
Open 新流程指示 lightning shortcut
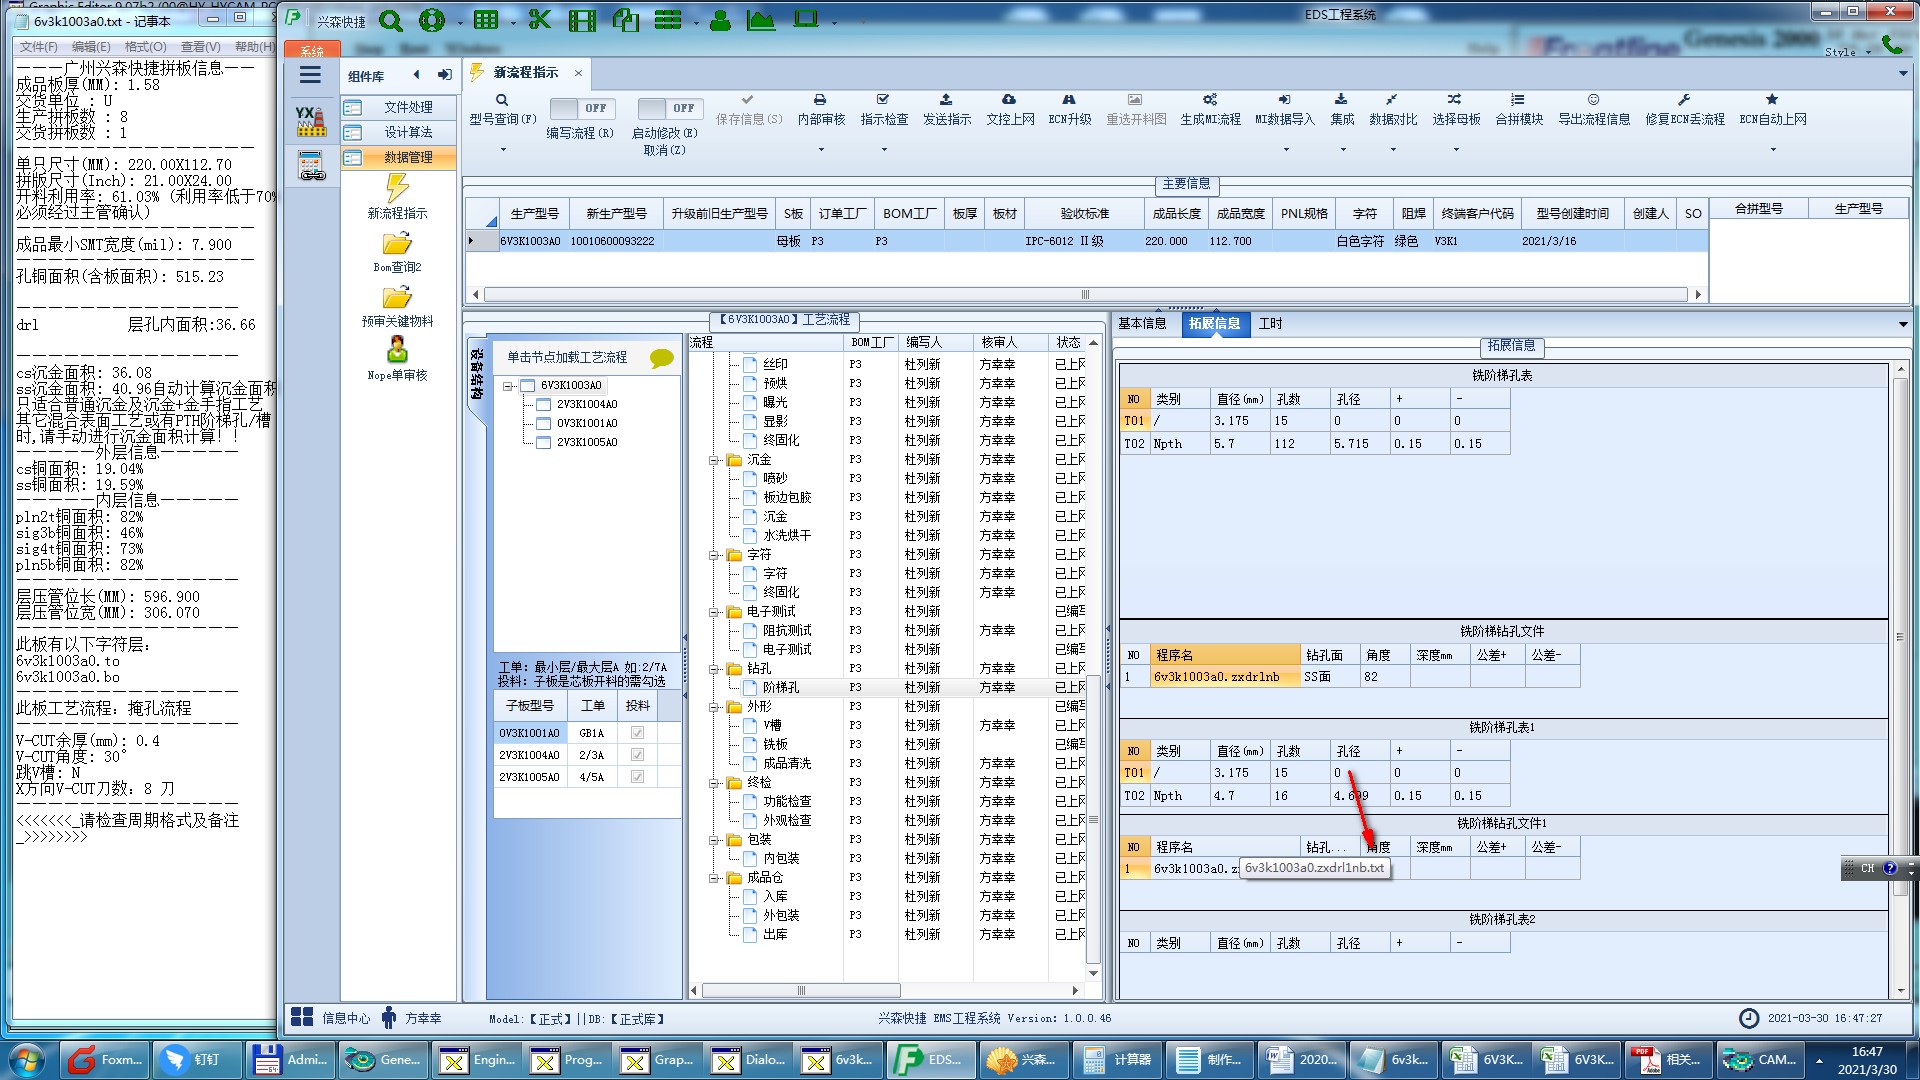[x=397, y=197]
